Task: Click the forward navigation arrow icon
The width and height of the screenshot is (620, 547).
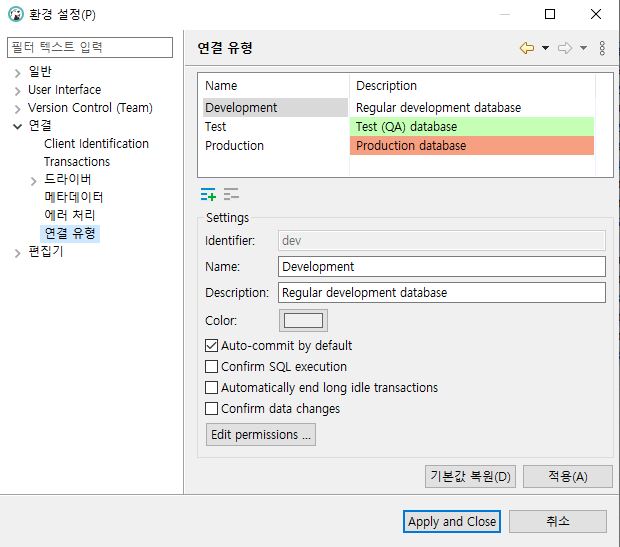Action: pos(565,48)
